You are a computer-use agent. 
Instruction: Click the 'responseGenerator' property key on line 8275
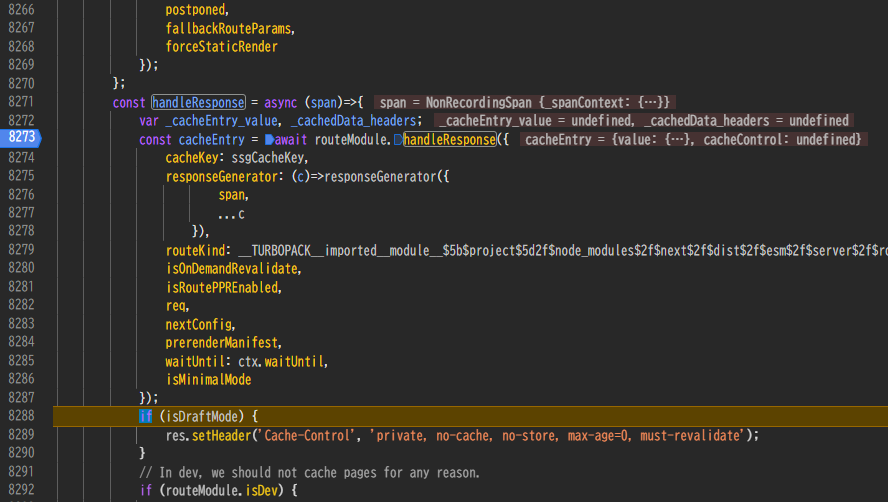pyautogui.click(x=221, y=176)
